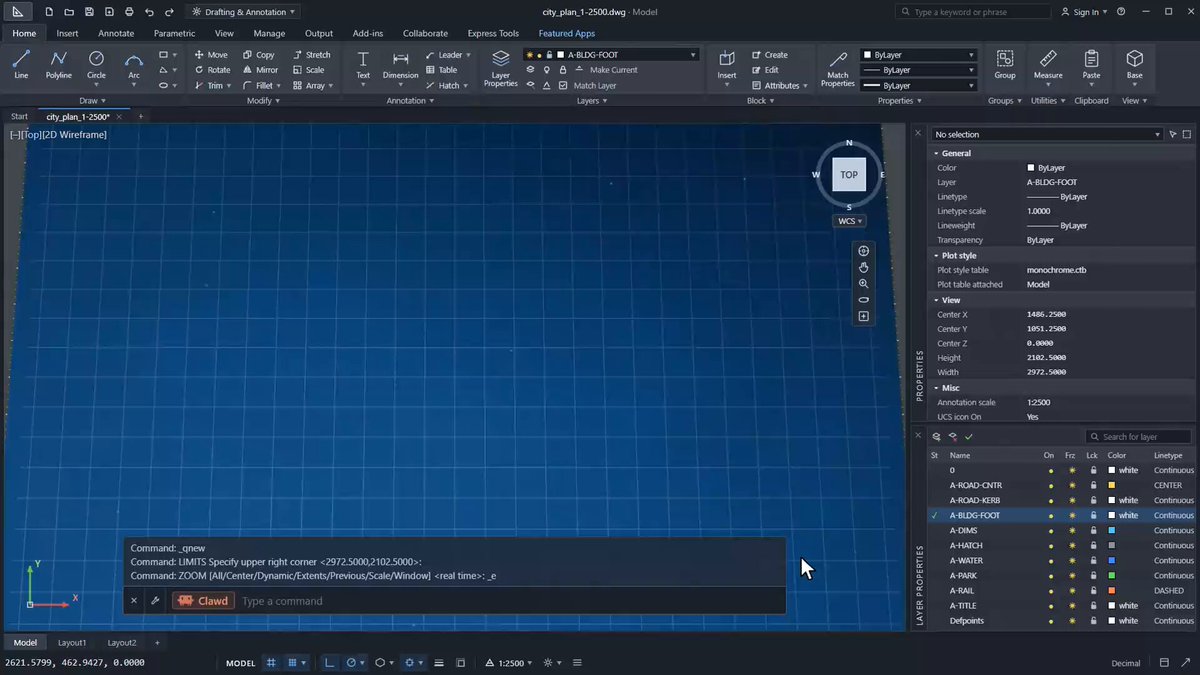Click the A-PARK layer green color swatch

1112,576
